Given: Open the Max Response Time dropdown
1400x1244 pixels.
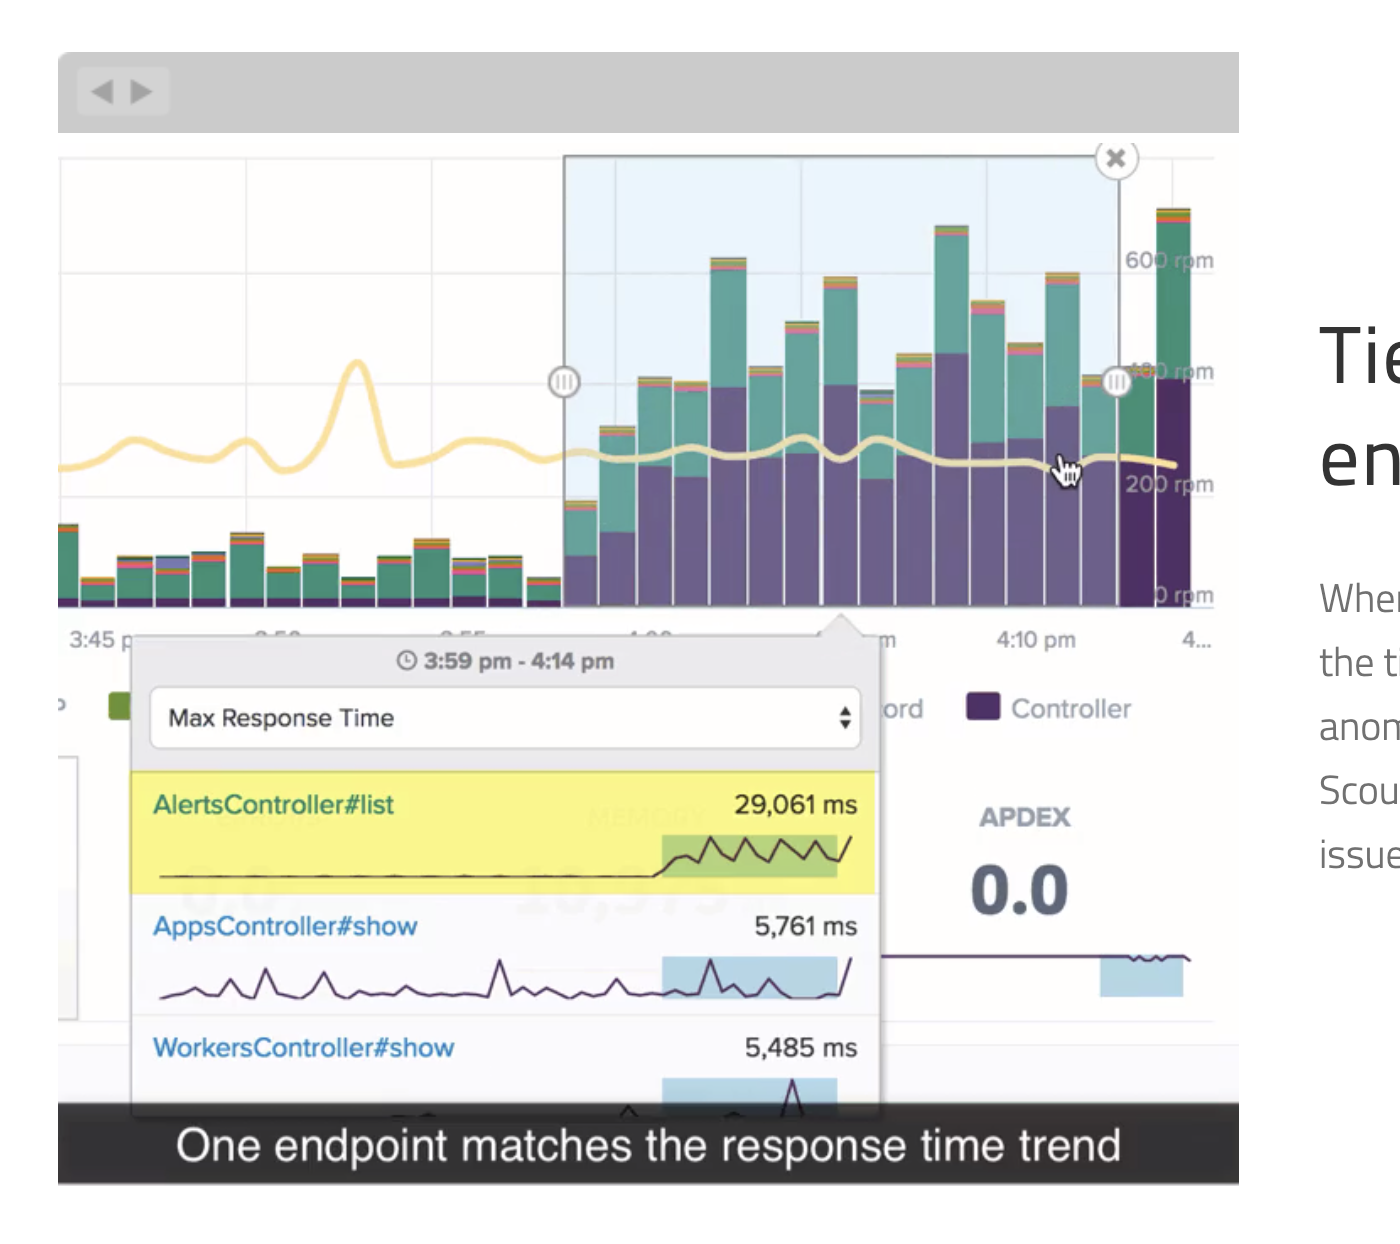Looking at the screenshot, I should 500,718.
